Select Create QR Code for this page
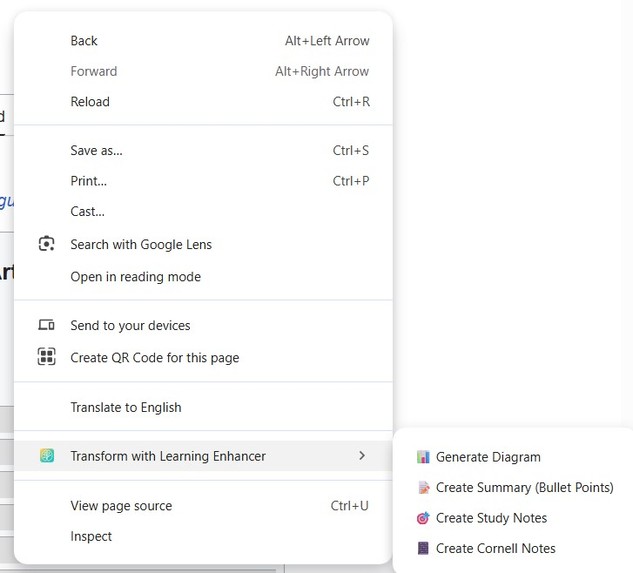Screen dimensions: 633x573 click(203, 357)
